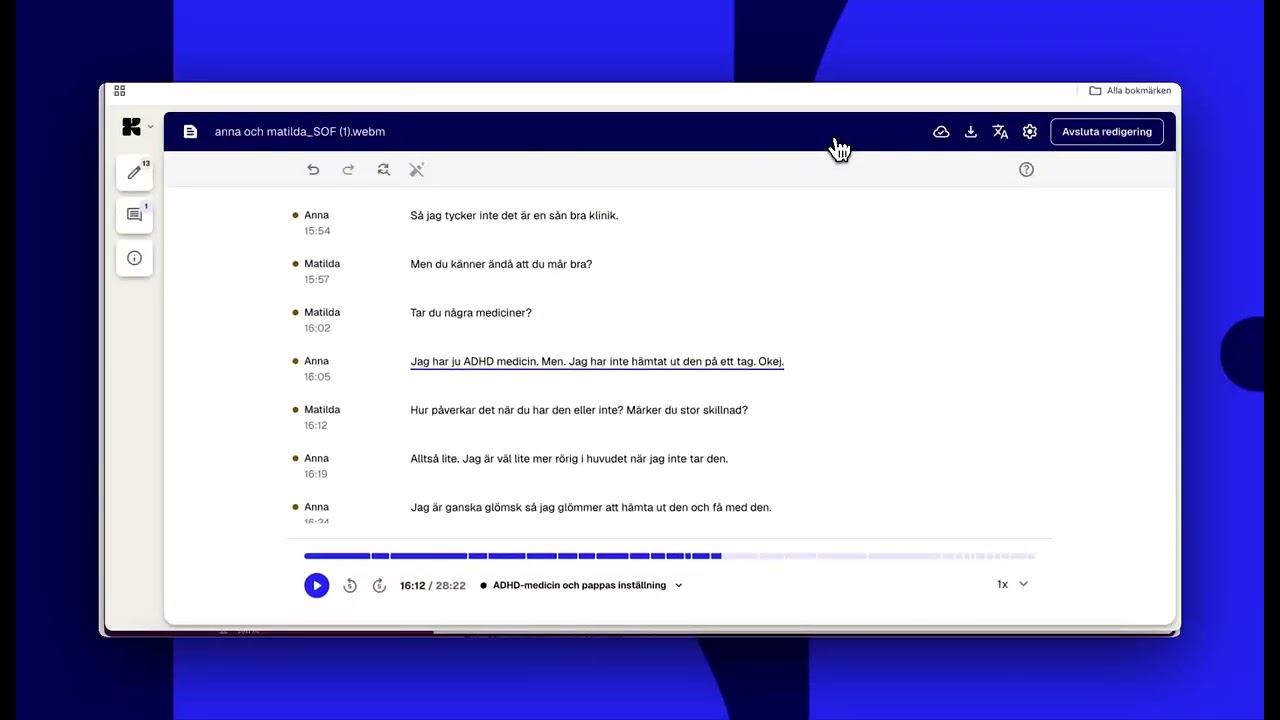Click the magic wand toolbar icon
This screenshot has width=1280, height=720.
[417, 170]
